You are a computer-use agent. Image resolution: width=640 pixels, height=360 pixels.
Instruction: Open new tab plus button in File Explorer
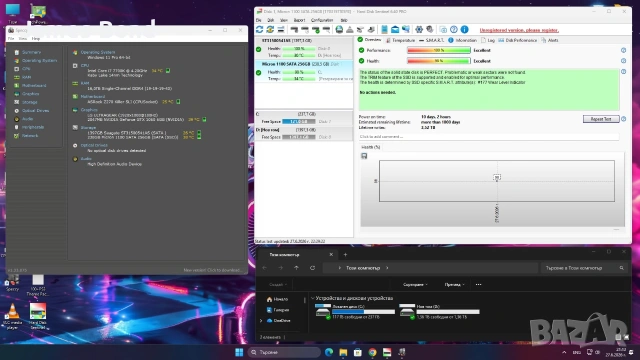point(345,255)
